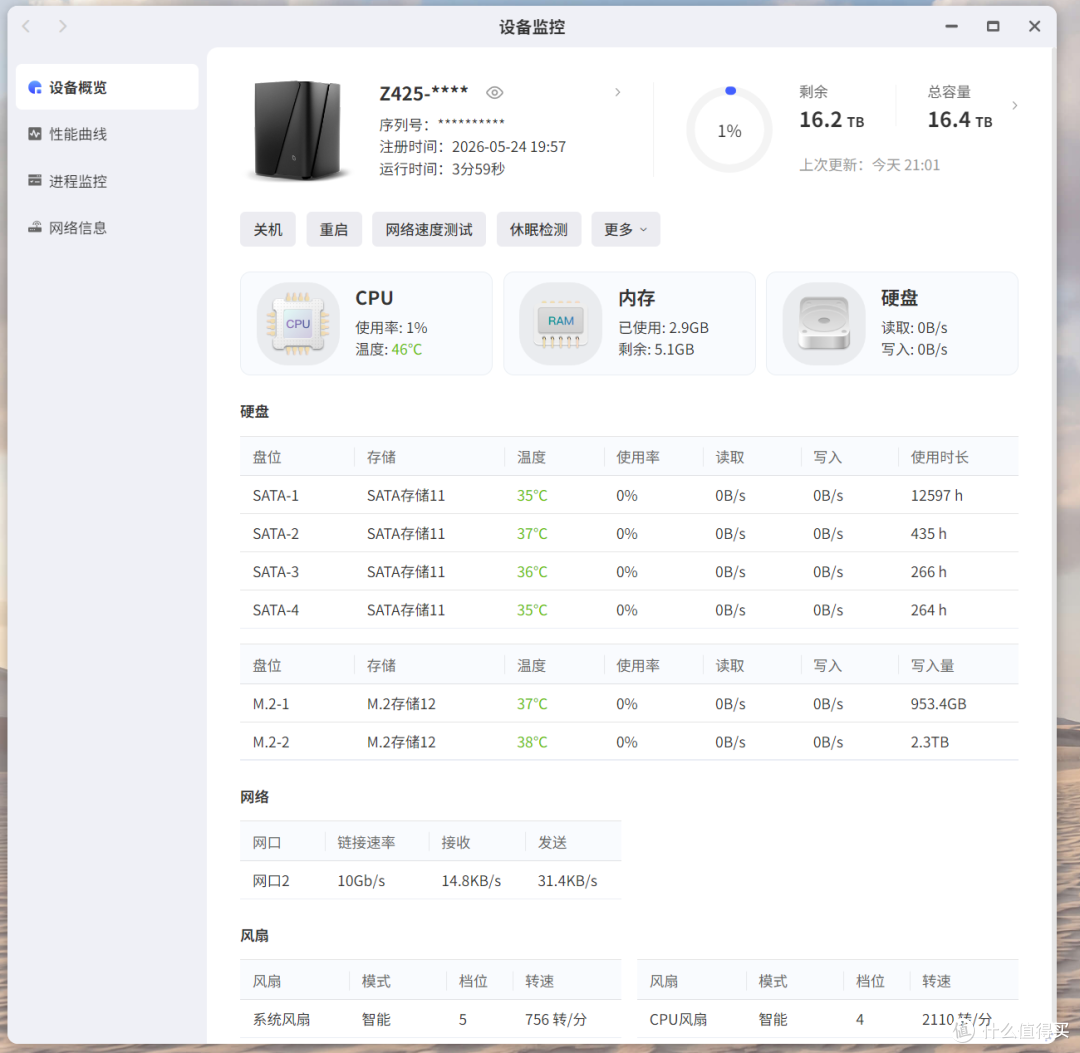Image resolution: width=1080 pixels, height=1053 pixels.
Task: Click 上次更新 today 21:01 text
Action: tap(869, 165)
